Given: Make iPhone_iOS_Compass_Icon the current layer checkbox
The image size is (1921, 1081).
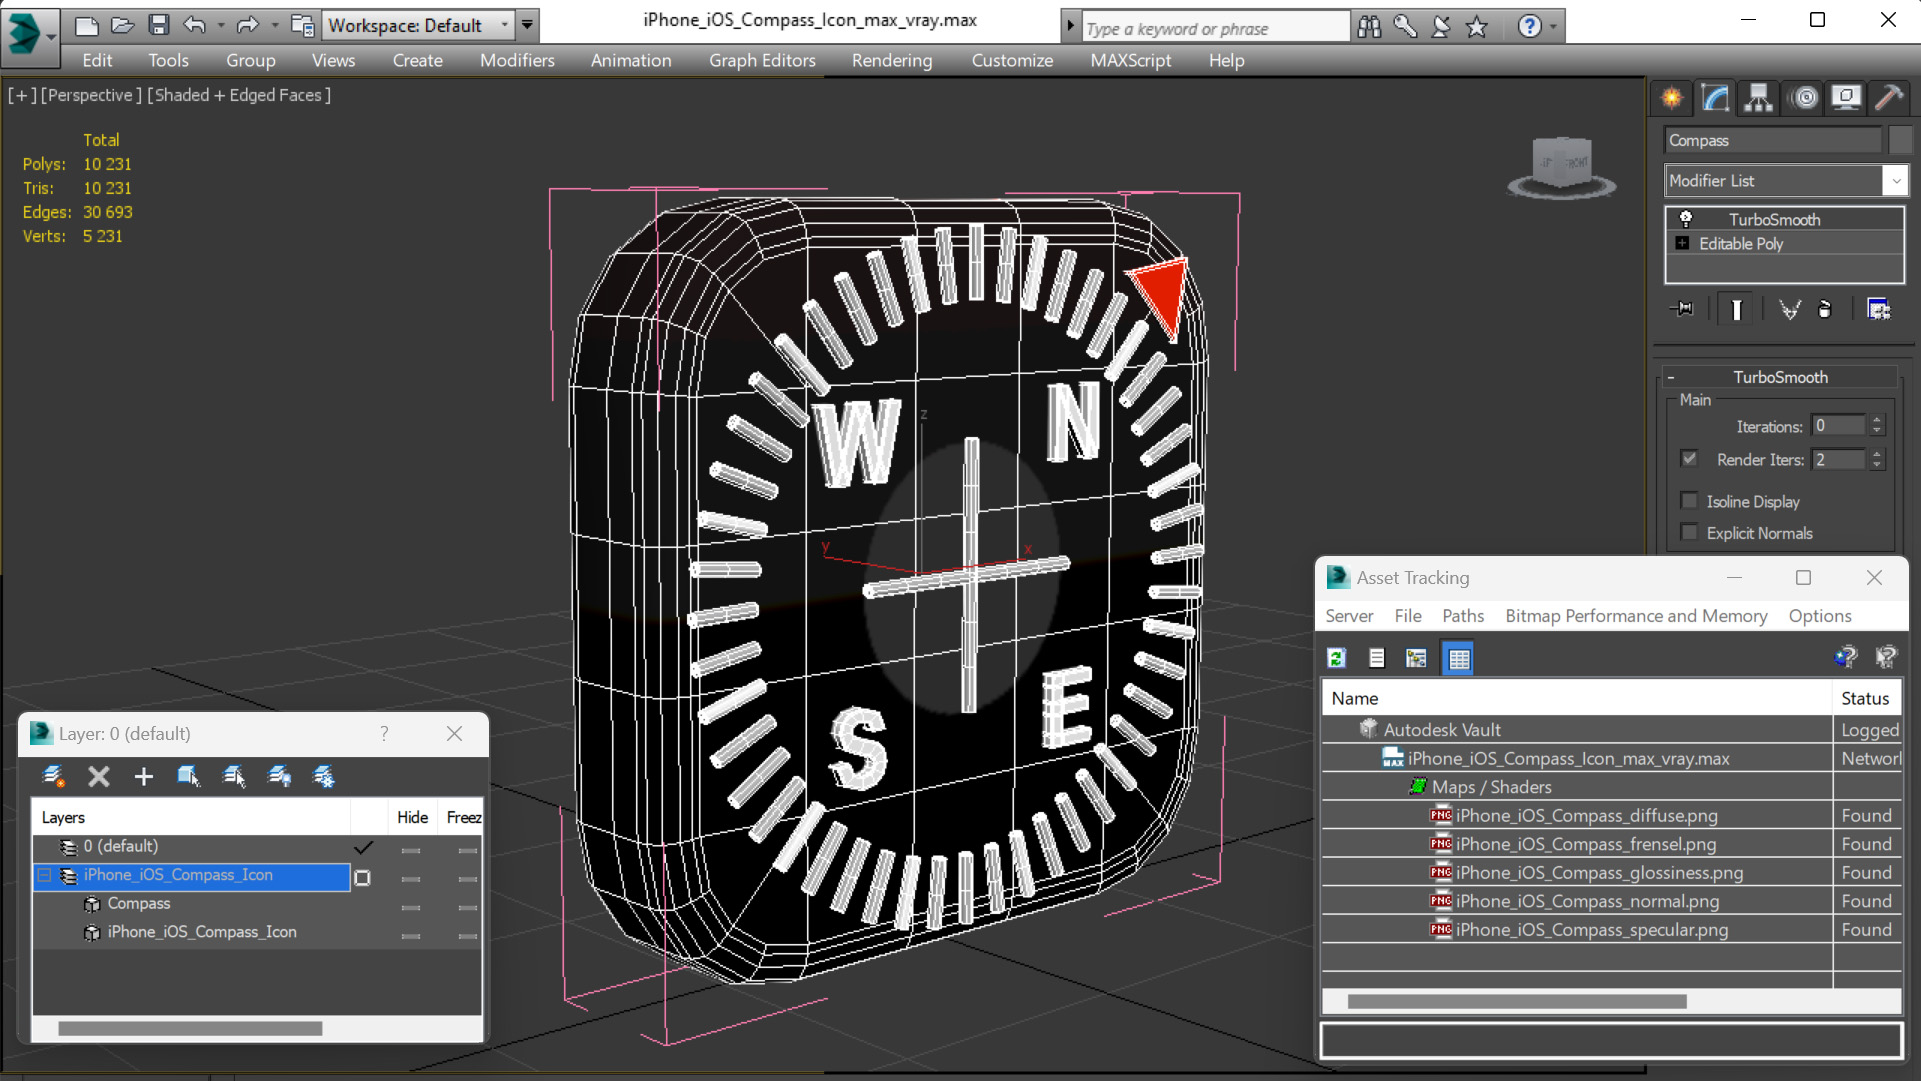Looking at the screenshot, I should 363,878.
